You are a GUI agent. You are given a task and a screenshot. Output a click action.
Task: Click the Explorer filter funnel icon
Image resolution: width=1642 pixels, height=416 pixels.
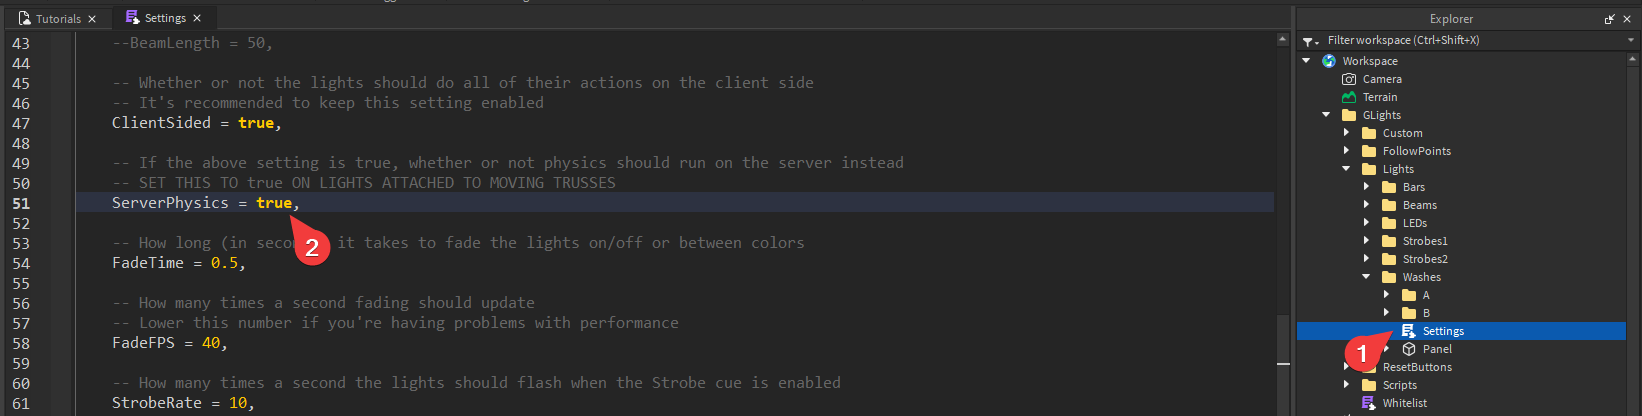[1308, 41]
